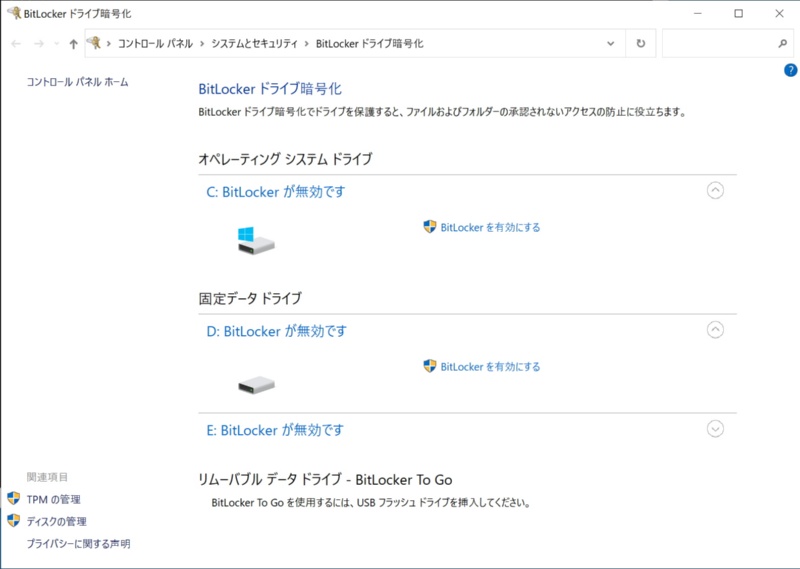Turn on BitLocker for D: drive

click(x=490, y=367)
